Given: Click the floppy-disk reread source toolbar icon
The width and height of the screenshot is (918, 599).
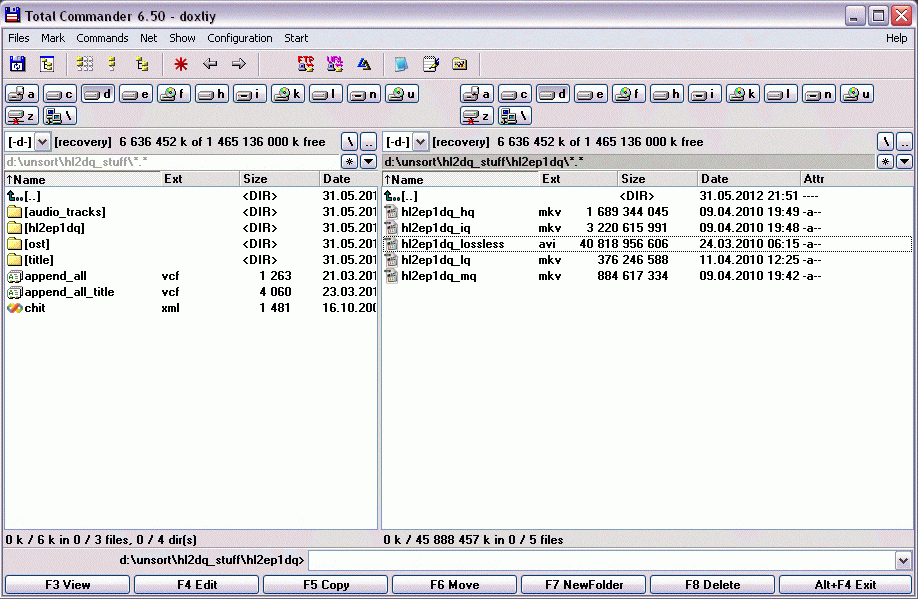Looking at the screenshot, I should tap(18, 64).
